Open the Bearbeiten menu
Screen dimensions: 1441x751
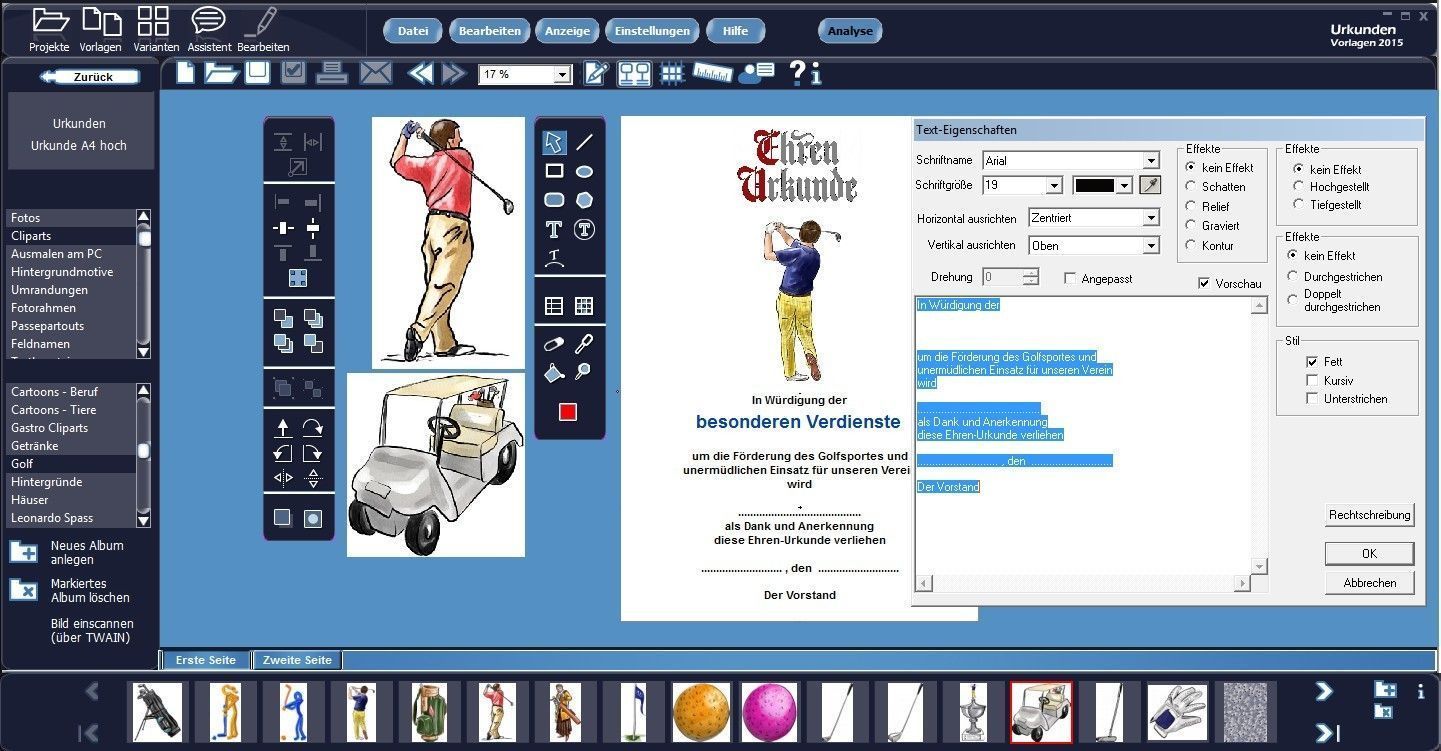489,31
